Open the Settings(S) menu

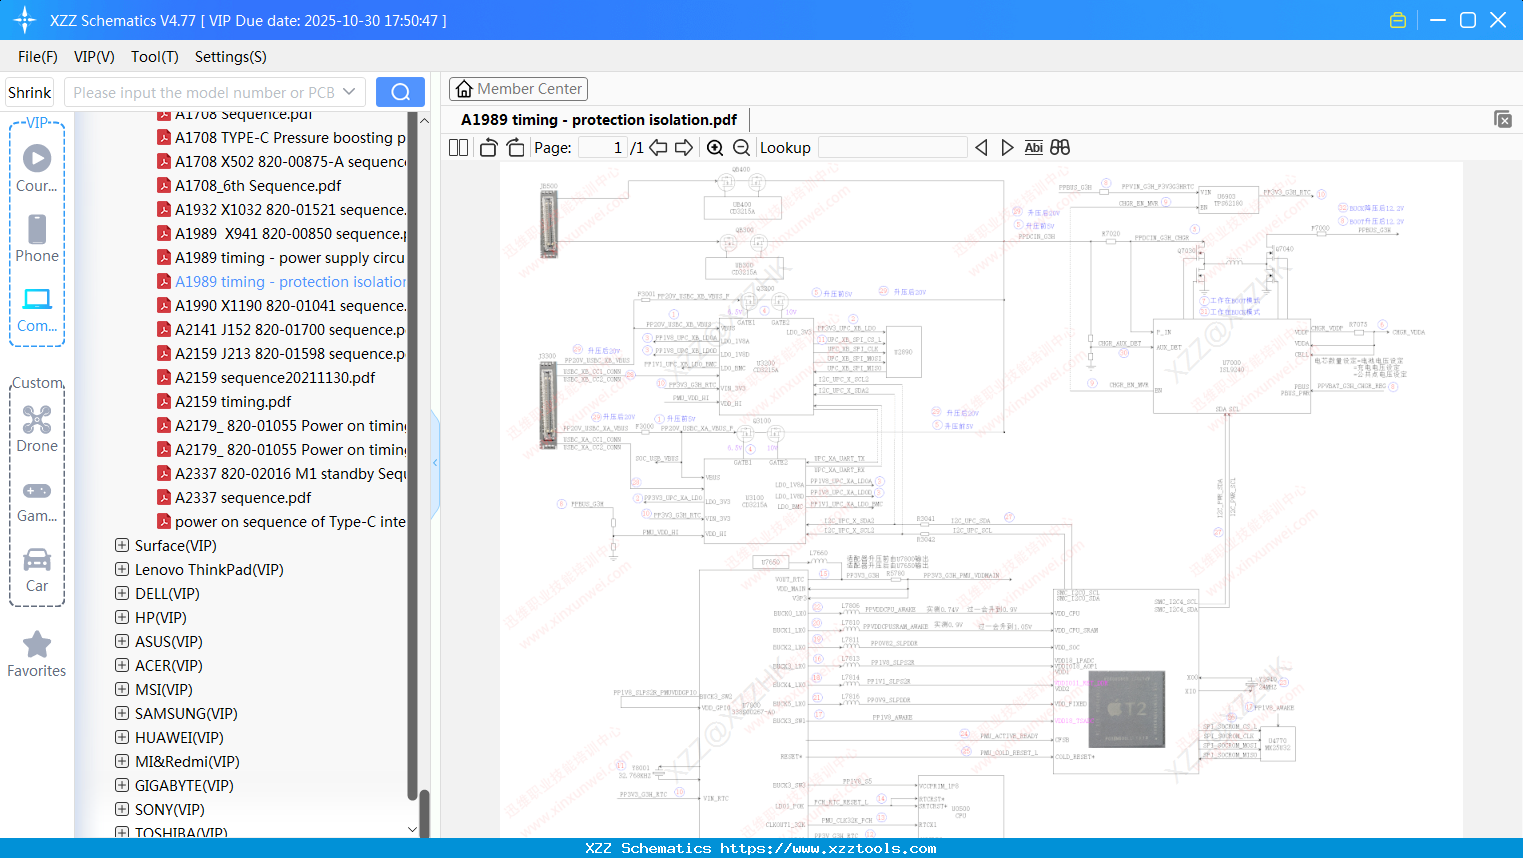(231, 57)
